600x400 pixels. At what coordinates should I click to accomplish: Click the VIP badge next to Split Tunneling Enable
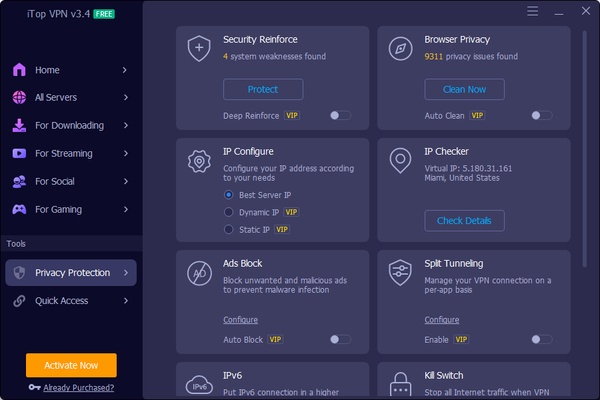[x=461, y=340]
